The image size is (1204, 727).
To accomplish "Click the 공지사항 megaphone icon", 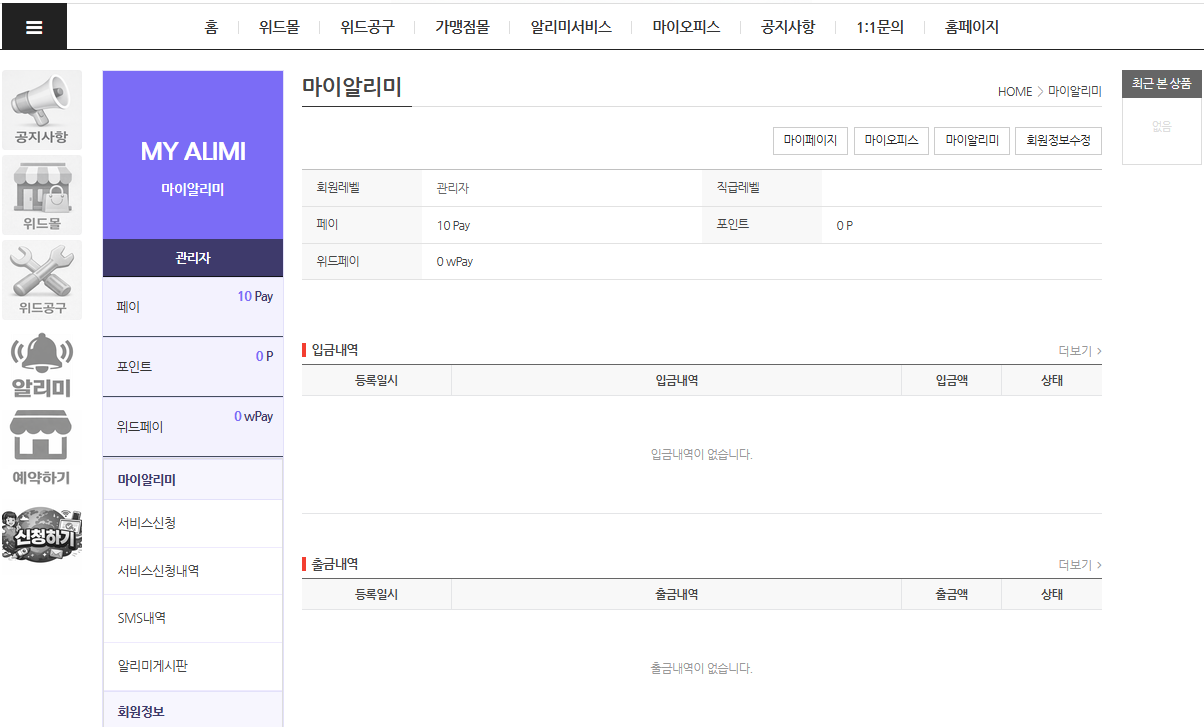I will coord(42,110).
